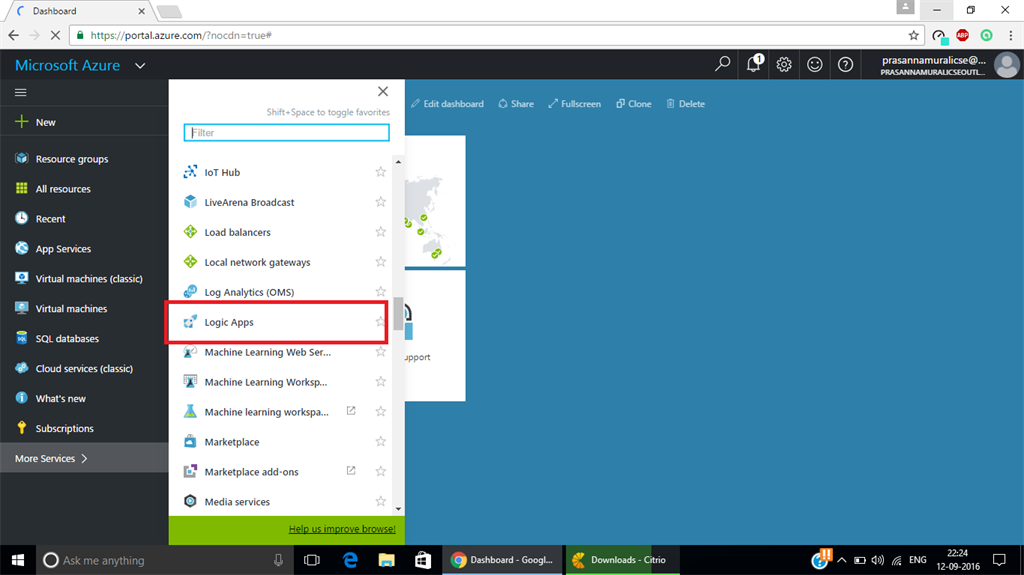1024x575 pixels.
Task: Delete the dashboard
Action: pyautogui.click(x=686, y=104)
